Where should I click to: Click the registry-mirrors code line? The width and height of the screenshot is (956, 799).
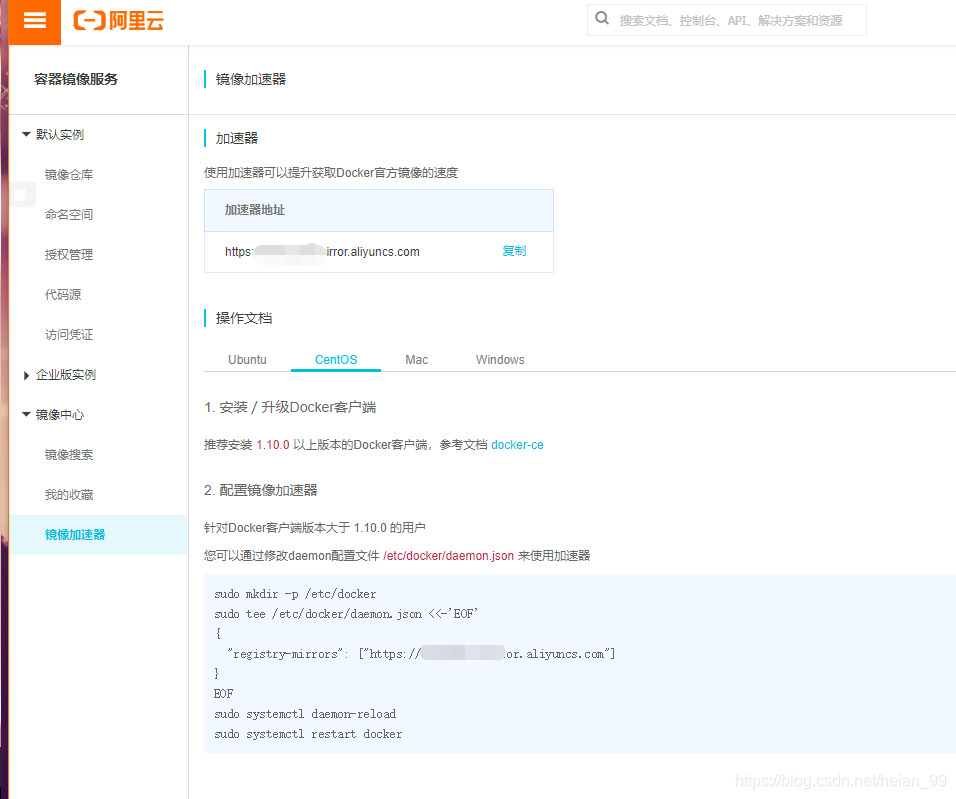pos(421,654)
